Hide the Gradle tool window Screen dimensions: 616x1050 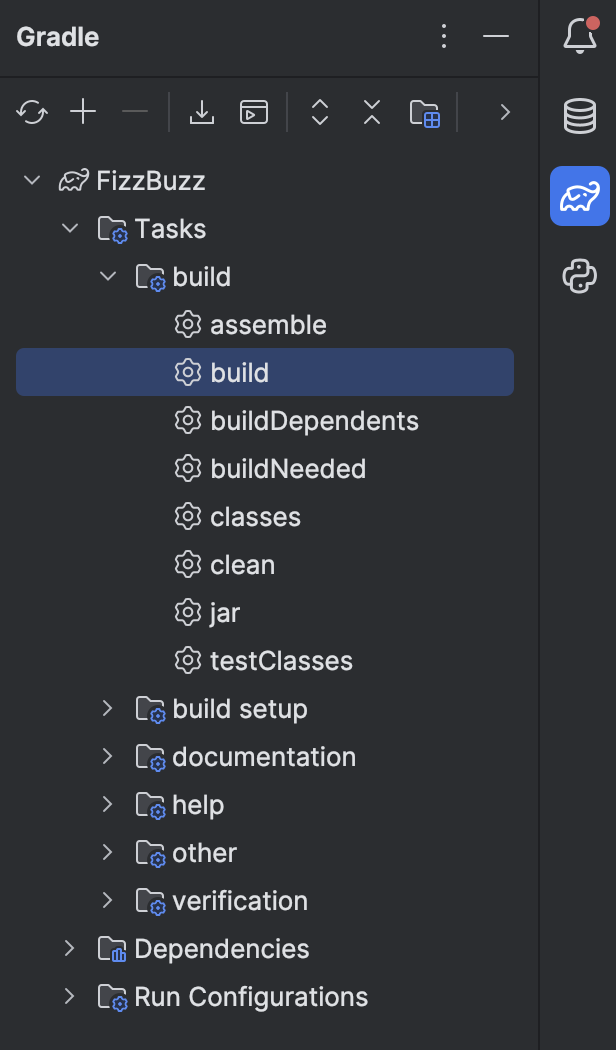pyautogui.click(x=496, y=36)
